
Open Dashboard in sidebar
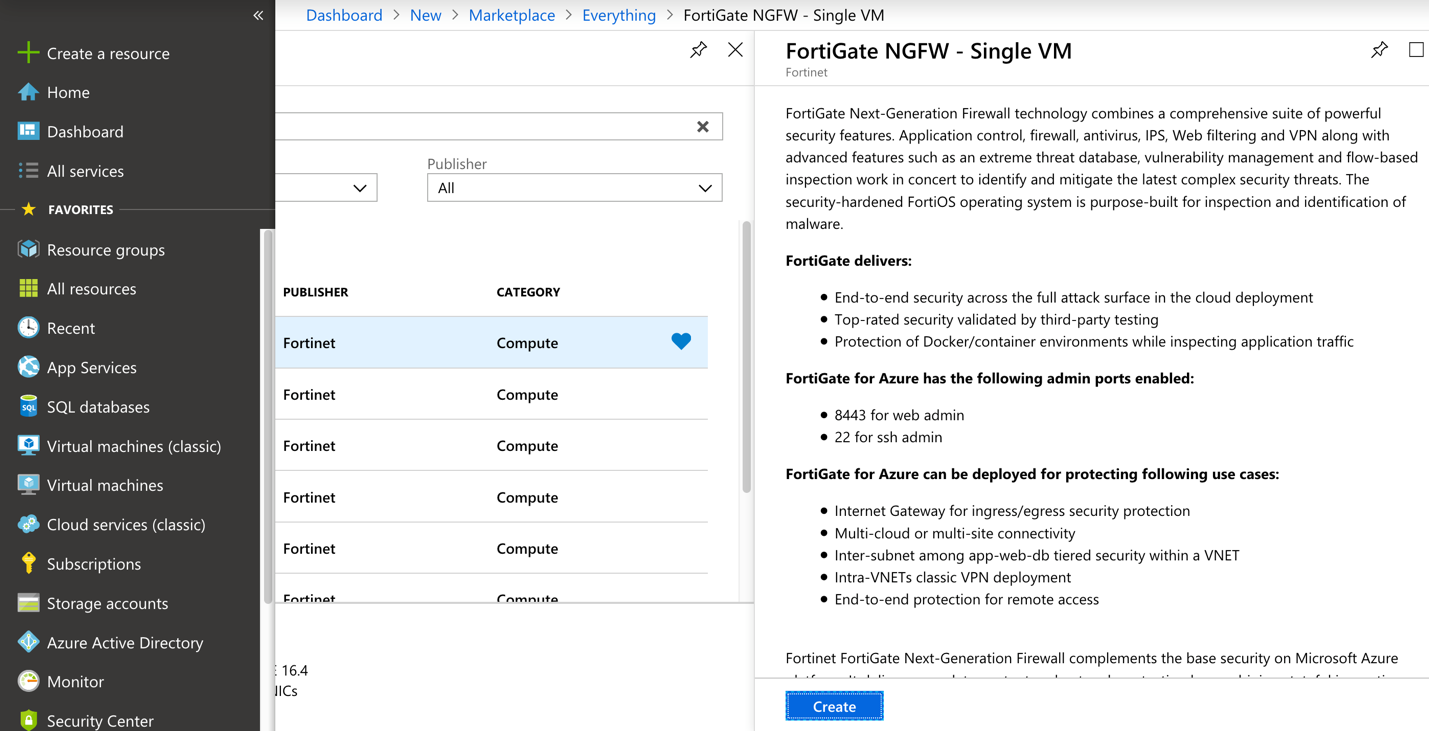pos(85,131)
